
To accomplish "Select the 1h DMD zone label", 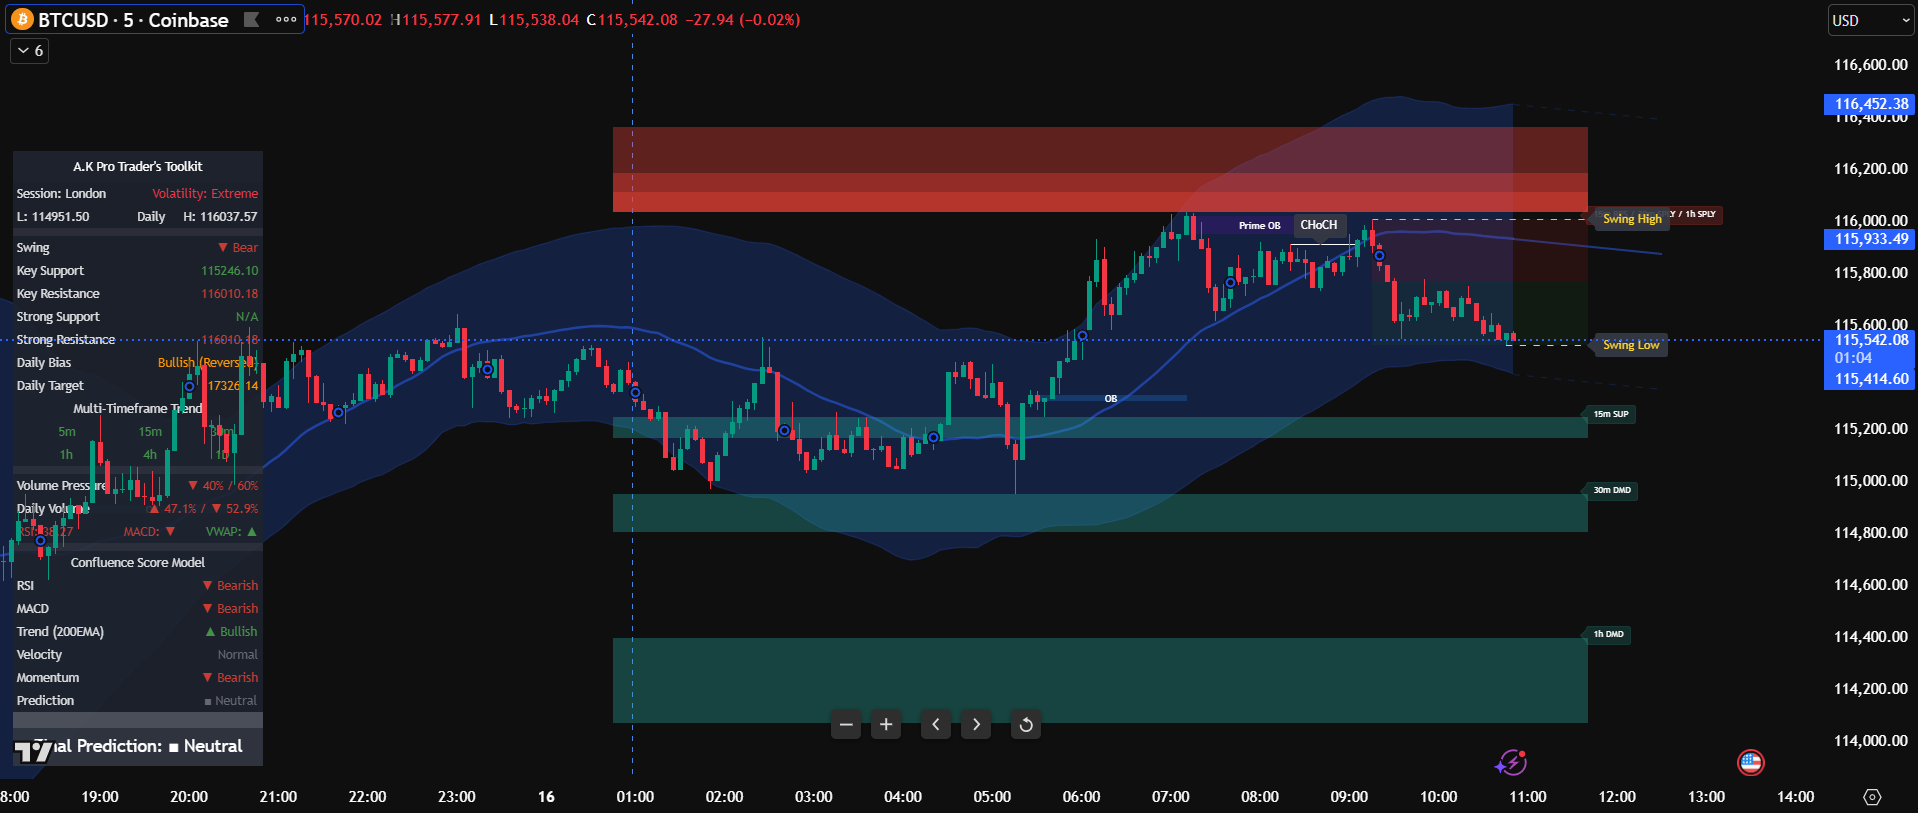I will click(x=1608, y=634).
